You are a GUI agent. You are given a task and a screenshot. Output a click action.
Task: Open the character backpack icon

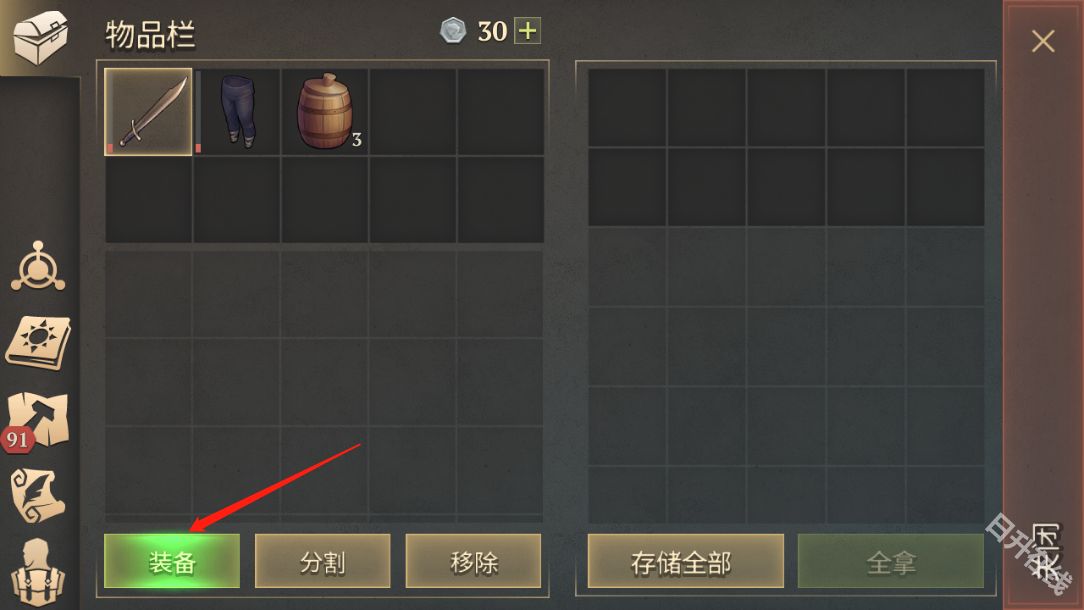38,573
